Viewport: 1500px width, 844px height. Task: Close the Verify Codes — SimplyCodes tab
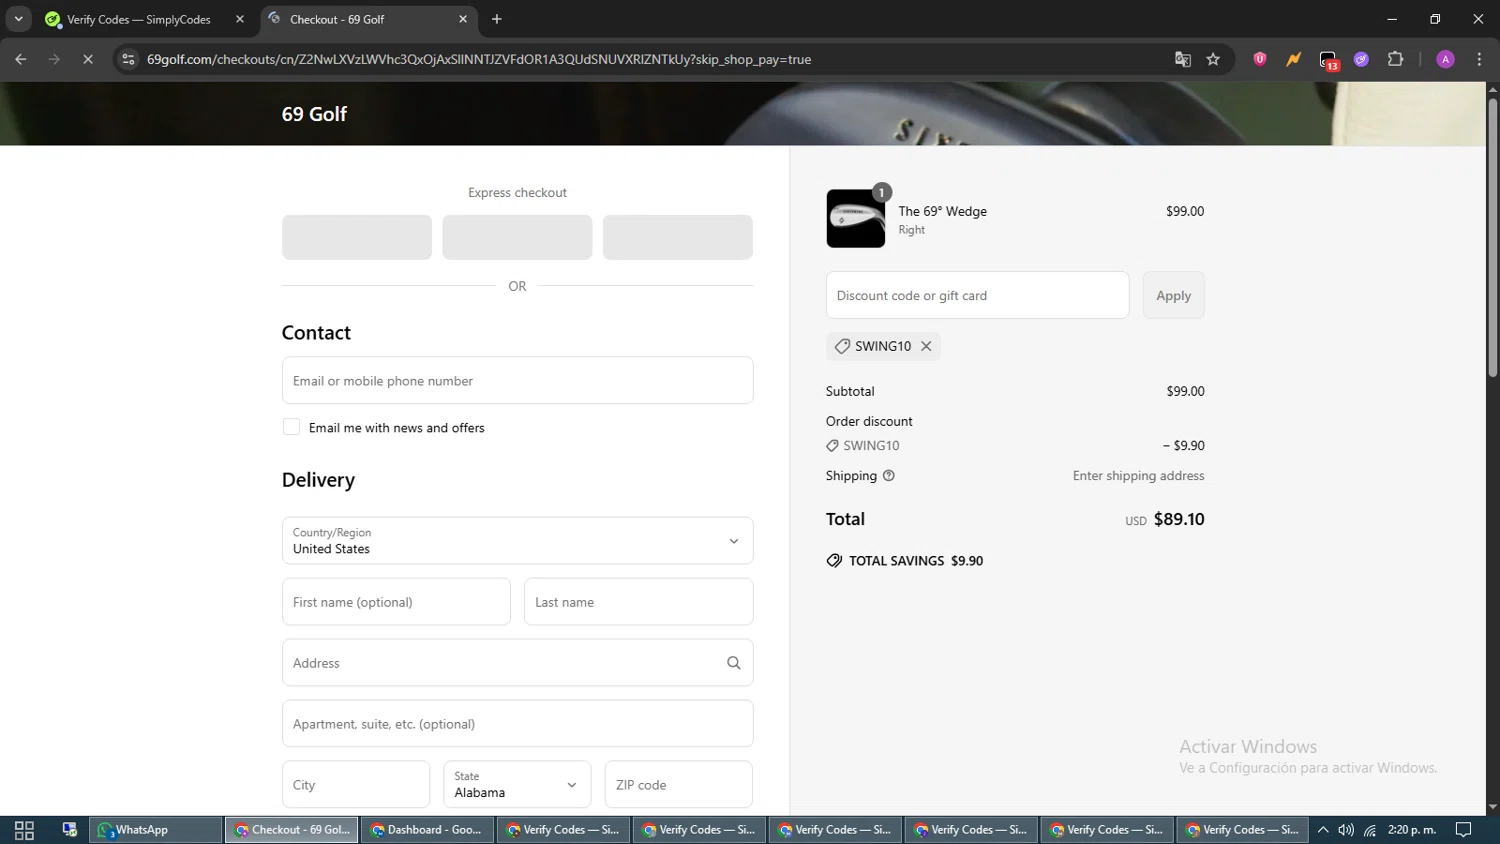pos(240,19)
